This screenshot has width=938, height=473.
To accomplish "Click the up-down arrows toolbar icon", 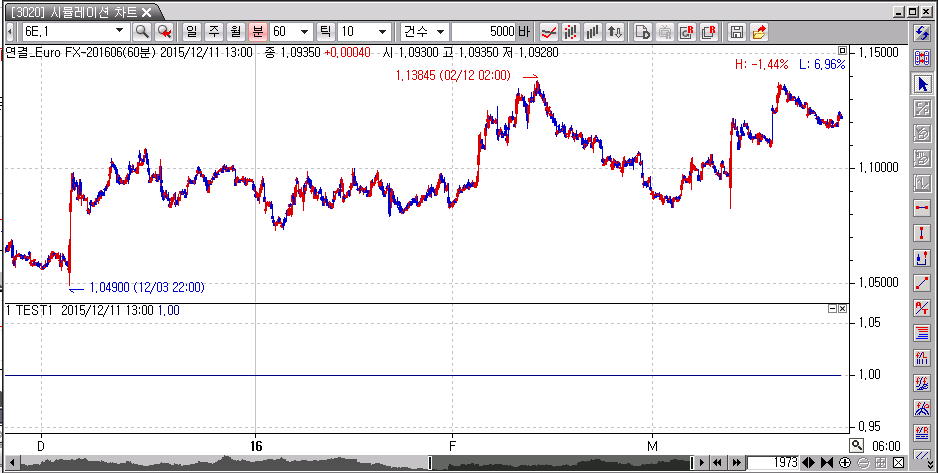I will point(615,32).
